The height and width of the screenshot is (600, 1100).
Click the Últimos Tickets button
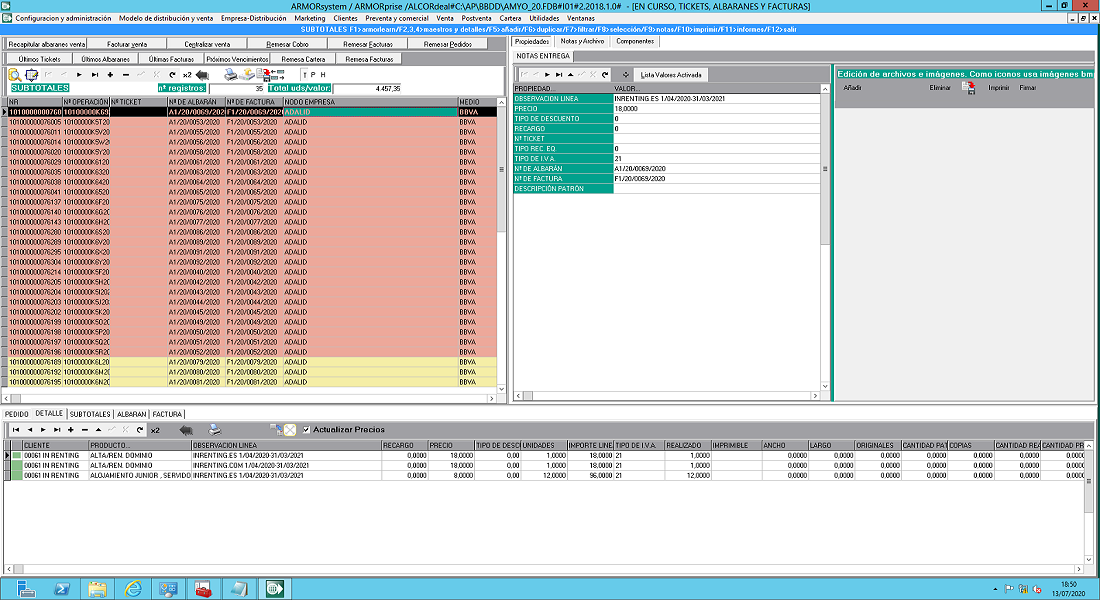(x=40, y=59)
